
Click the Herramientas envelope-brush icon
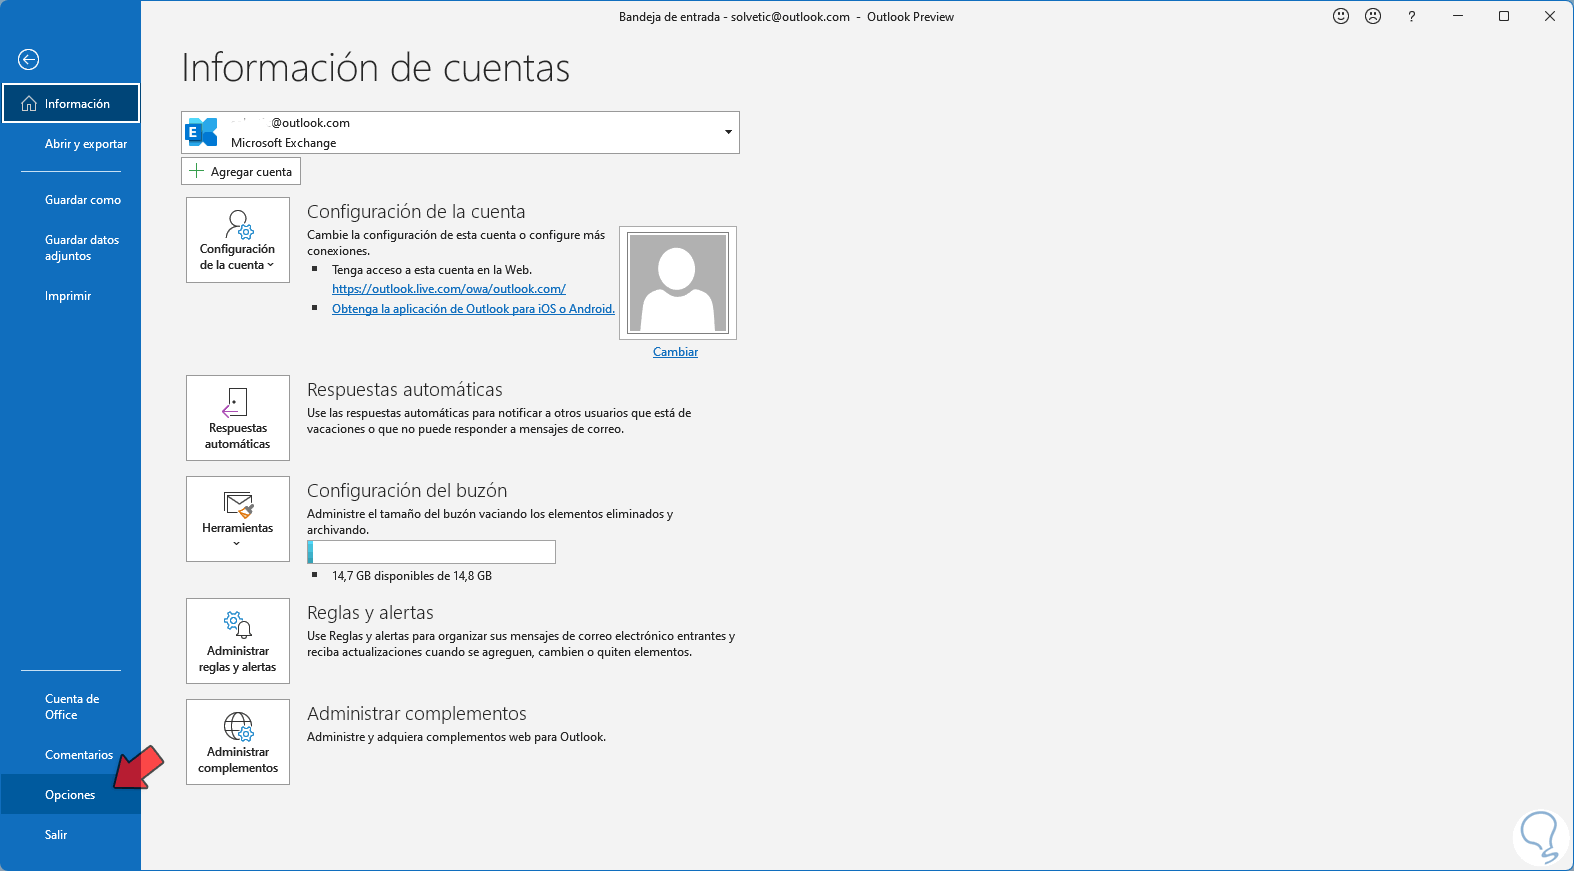tap(239, 505)
